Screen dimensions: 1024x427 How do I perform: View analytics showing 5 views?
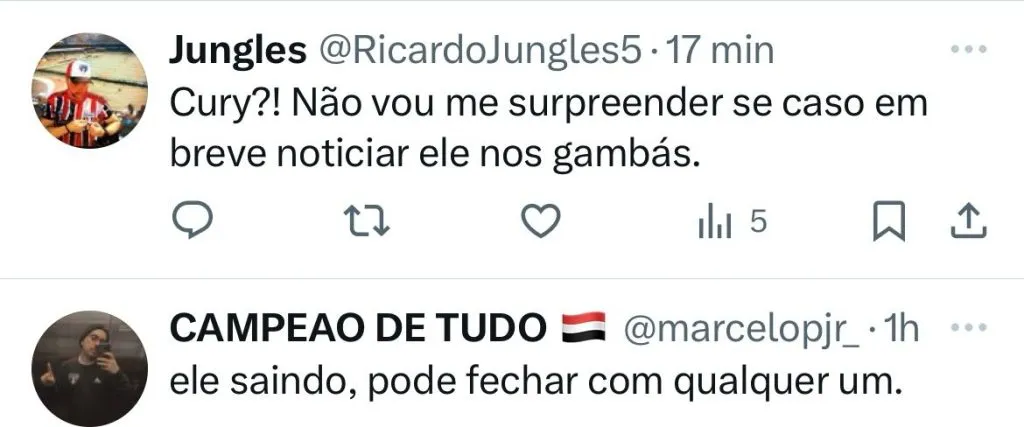tap(732, 223)
